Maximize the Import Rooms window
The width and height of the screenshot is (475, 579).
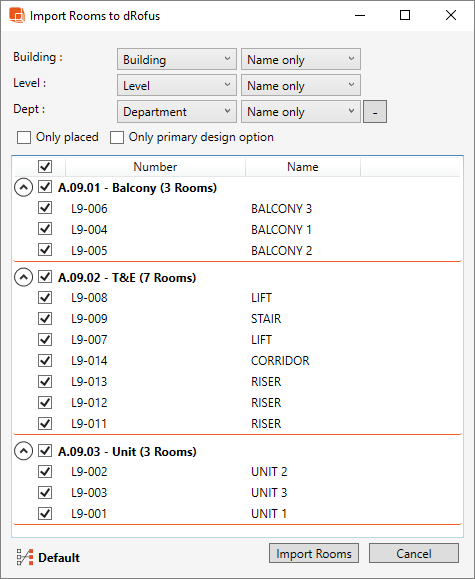click(x=405, y=15)
